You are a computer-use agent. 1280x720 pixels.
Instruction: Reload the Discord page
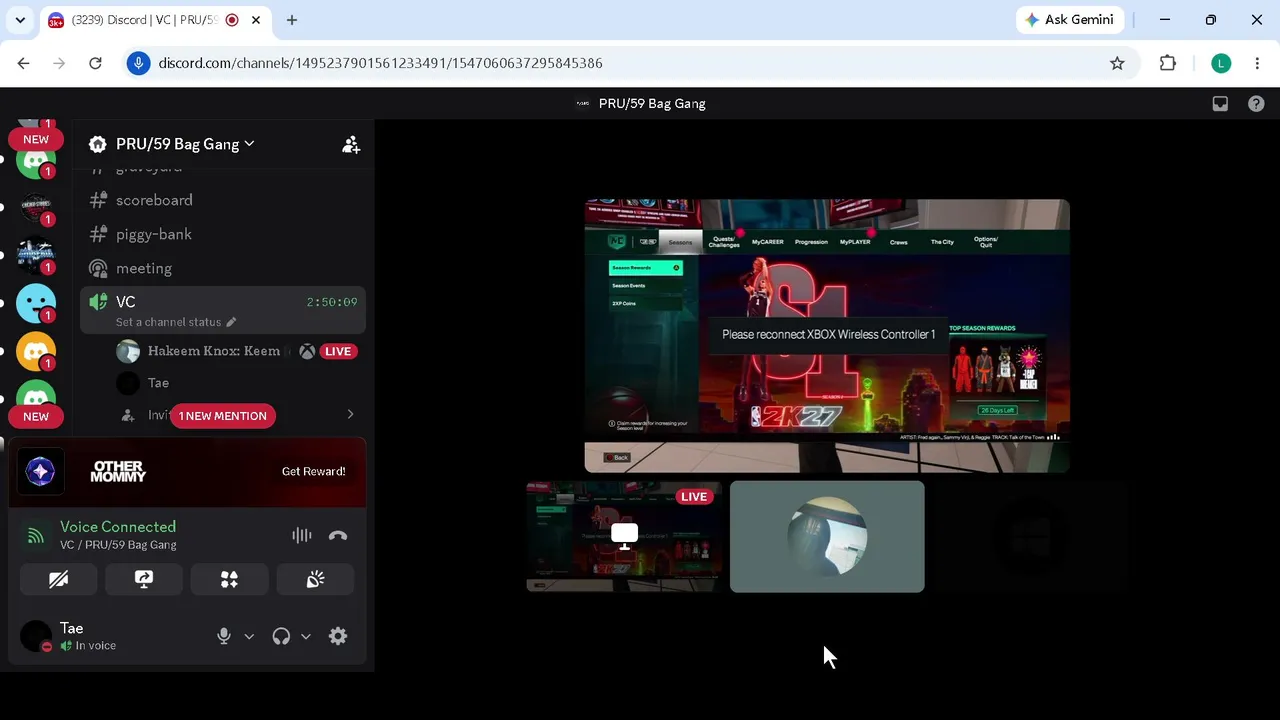pyautogui.click(x=95, y=63)
